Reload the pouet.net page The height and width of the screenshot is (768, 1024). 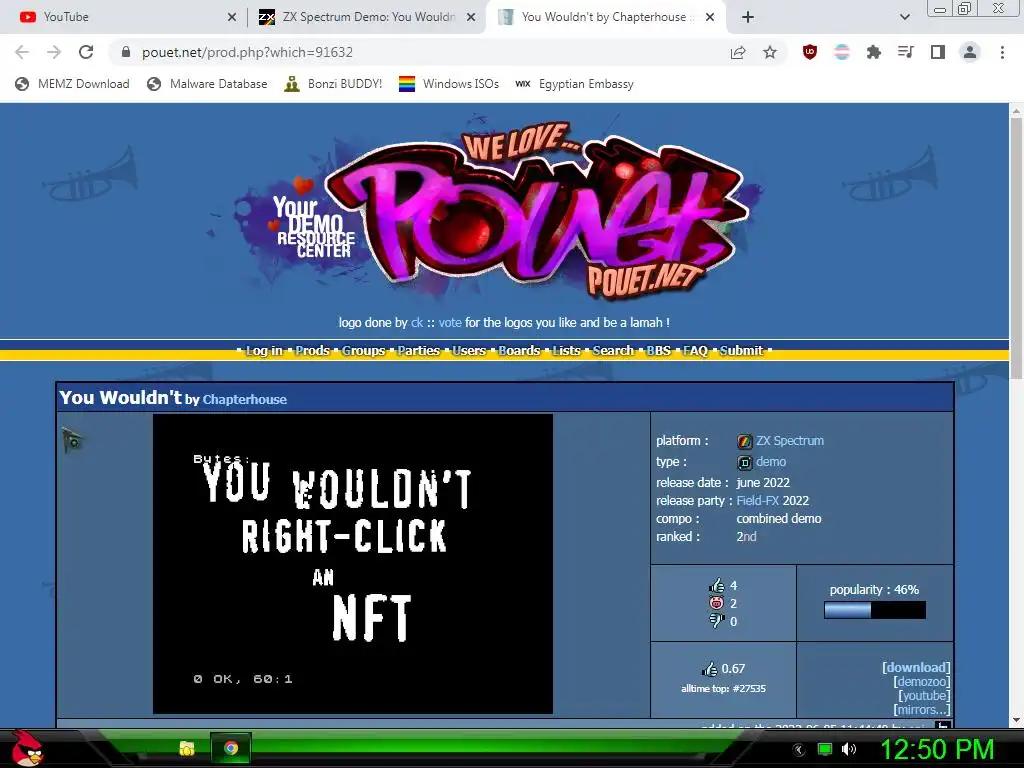tap(86, 52)
